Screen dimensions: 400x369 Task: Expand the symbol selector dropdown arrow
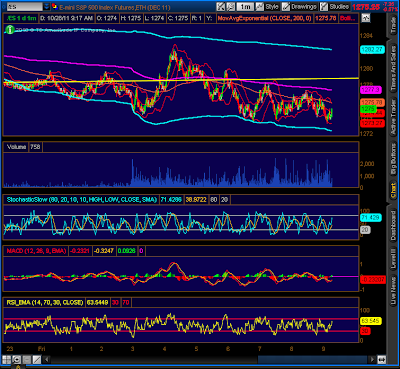[47, 6]
